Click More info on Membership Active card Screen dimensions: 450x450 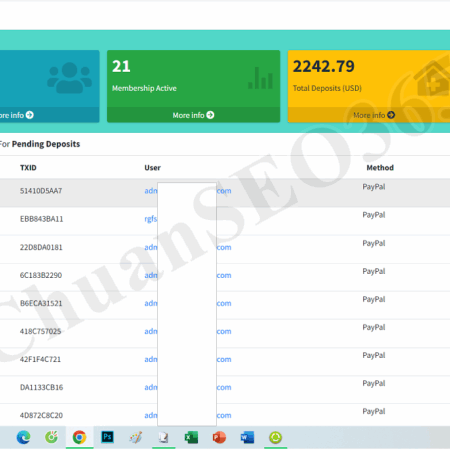(x=193, y=115)
